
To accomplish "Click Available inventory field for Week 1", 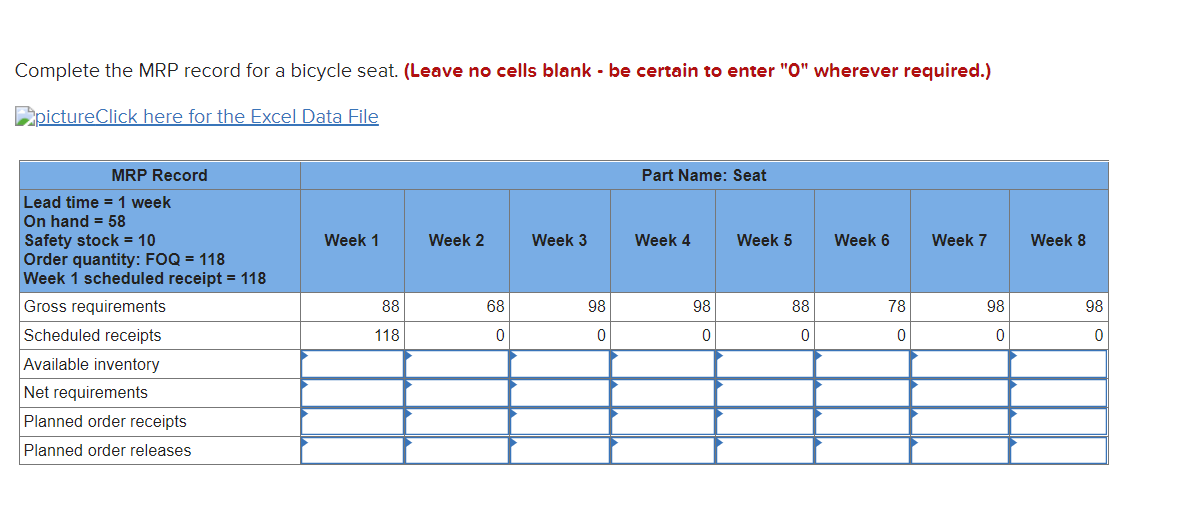I will pyautogui.click(x=353, y=364).
